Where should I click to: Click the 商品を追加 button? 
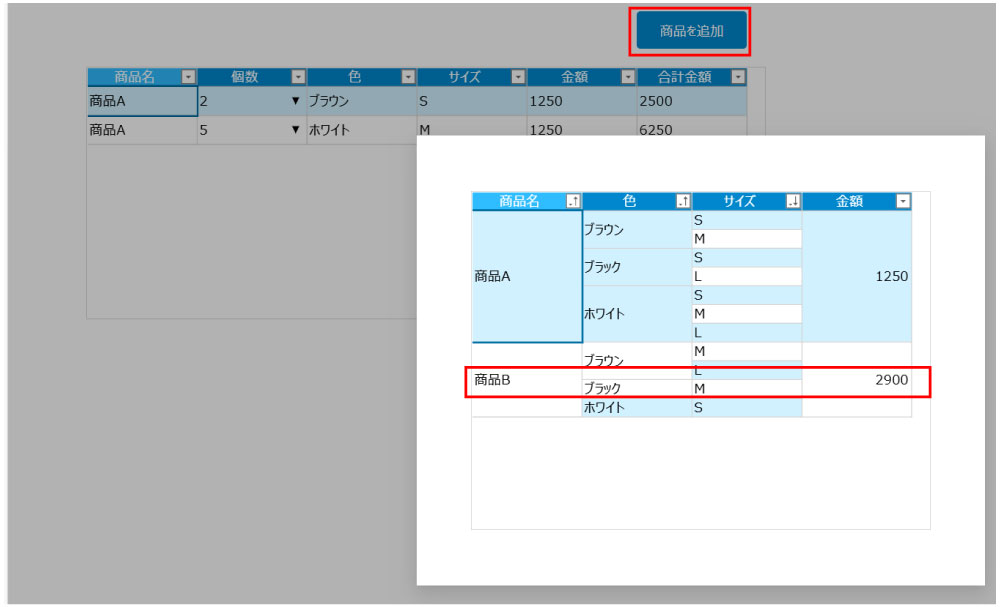pos(691,32)
